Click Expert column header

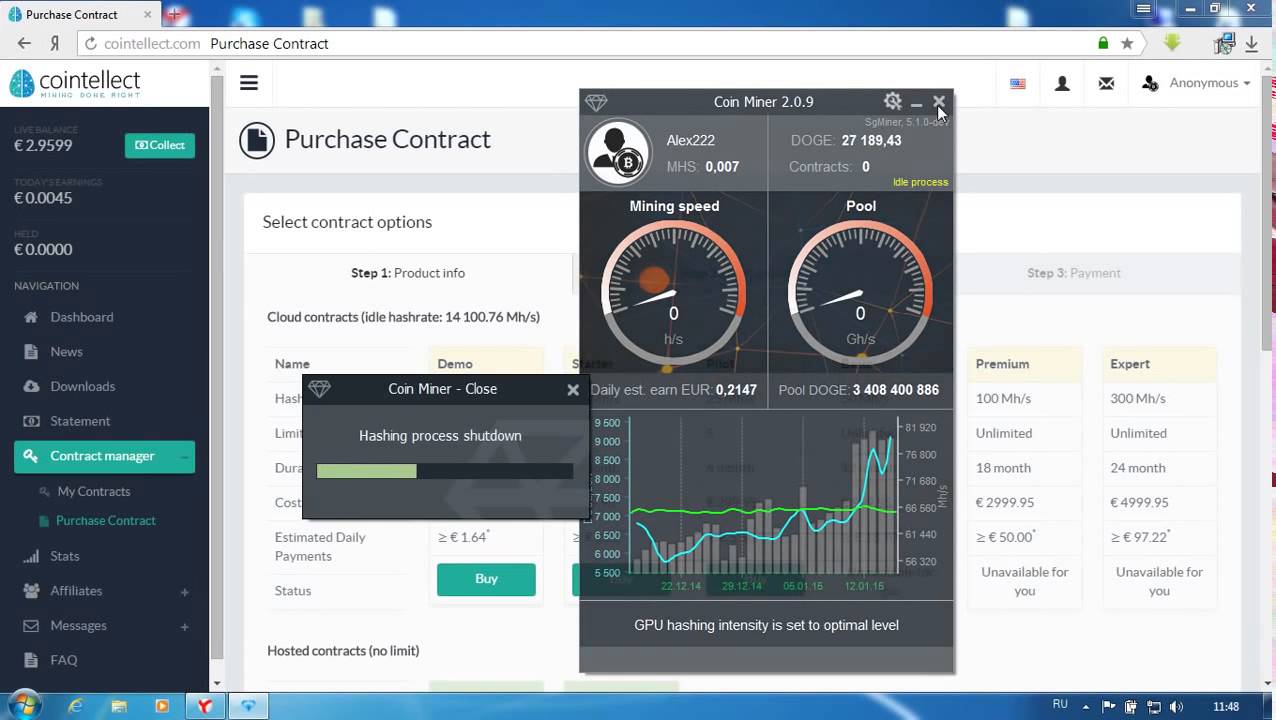(x=1159, y=364)
